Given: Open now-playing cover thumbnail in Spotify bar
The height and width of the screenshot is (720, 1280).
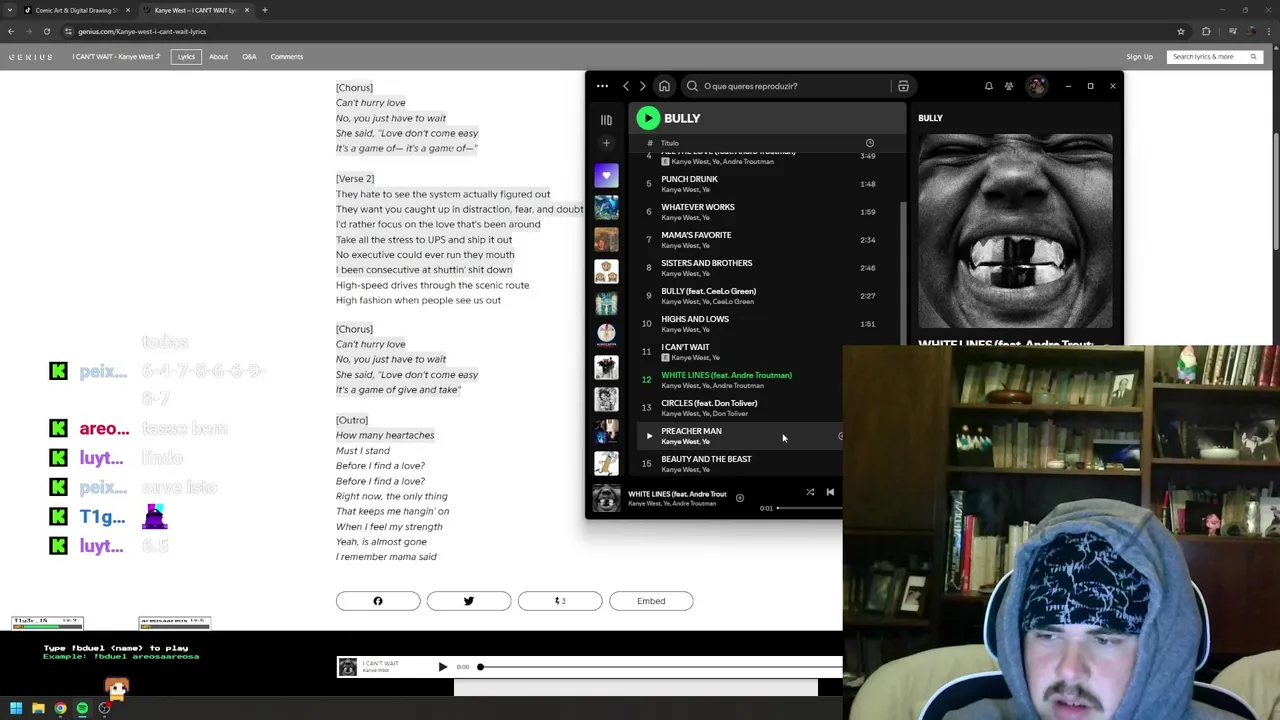Looking at the screenshot, I should click(x=606, y=498).
